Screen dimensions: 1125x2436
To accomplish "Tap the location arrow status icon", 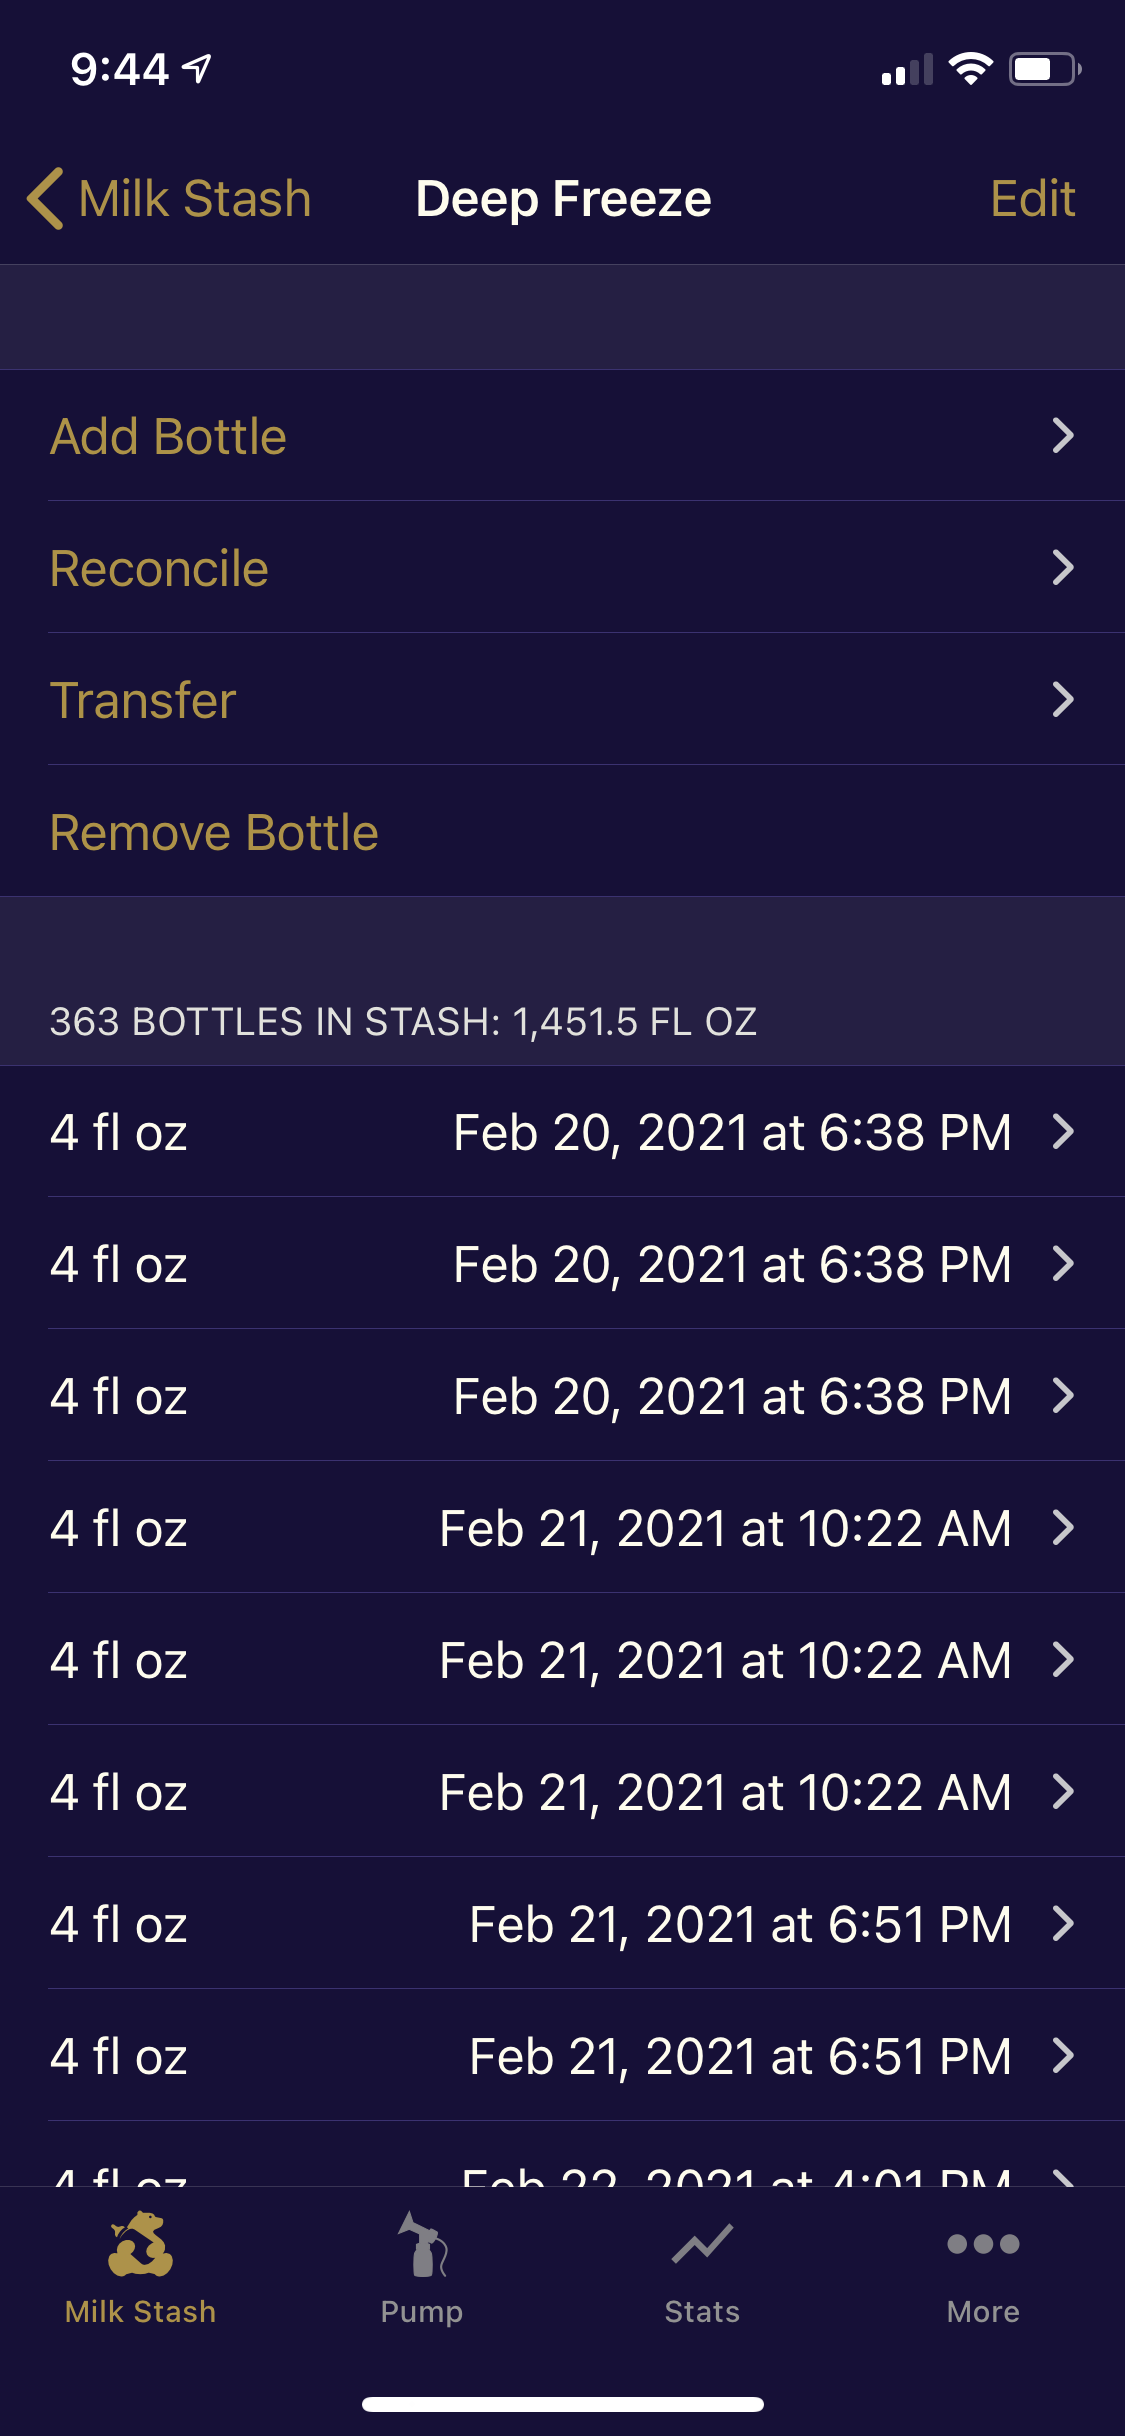I will click(x=198, y=69).
